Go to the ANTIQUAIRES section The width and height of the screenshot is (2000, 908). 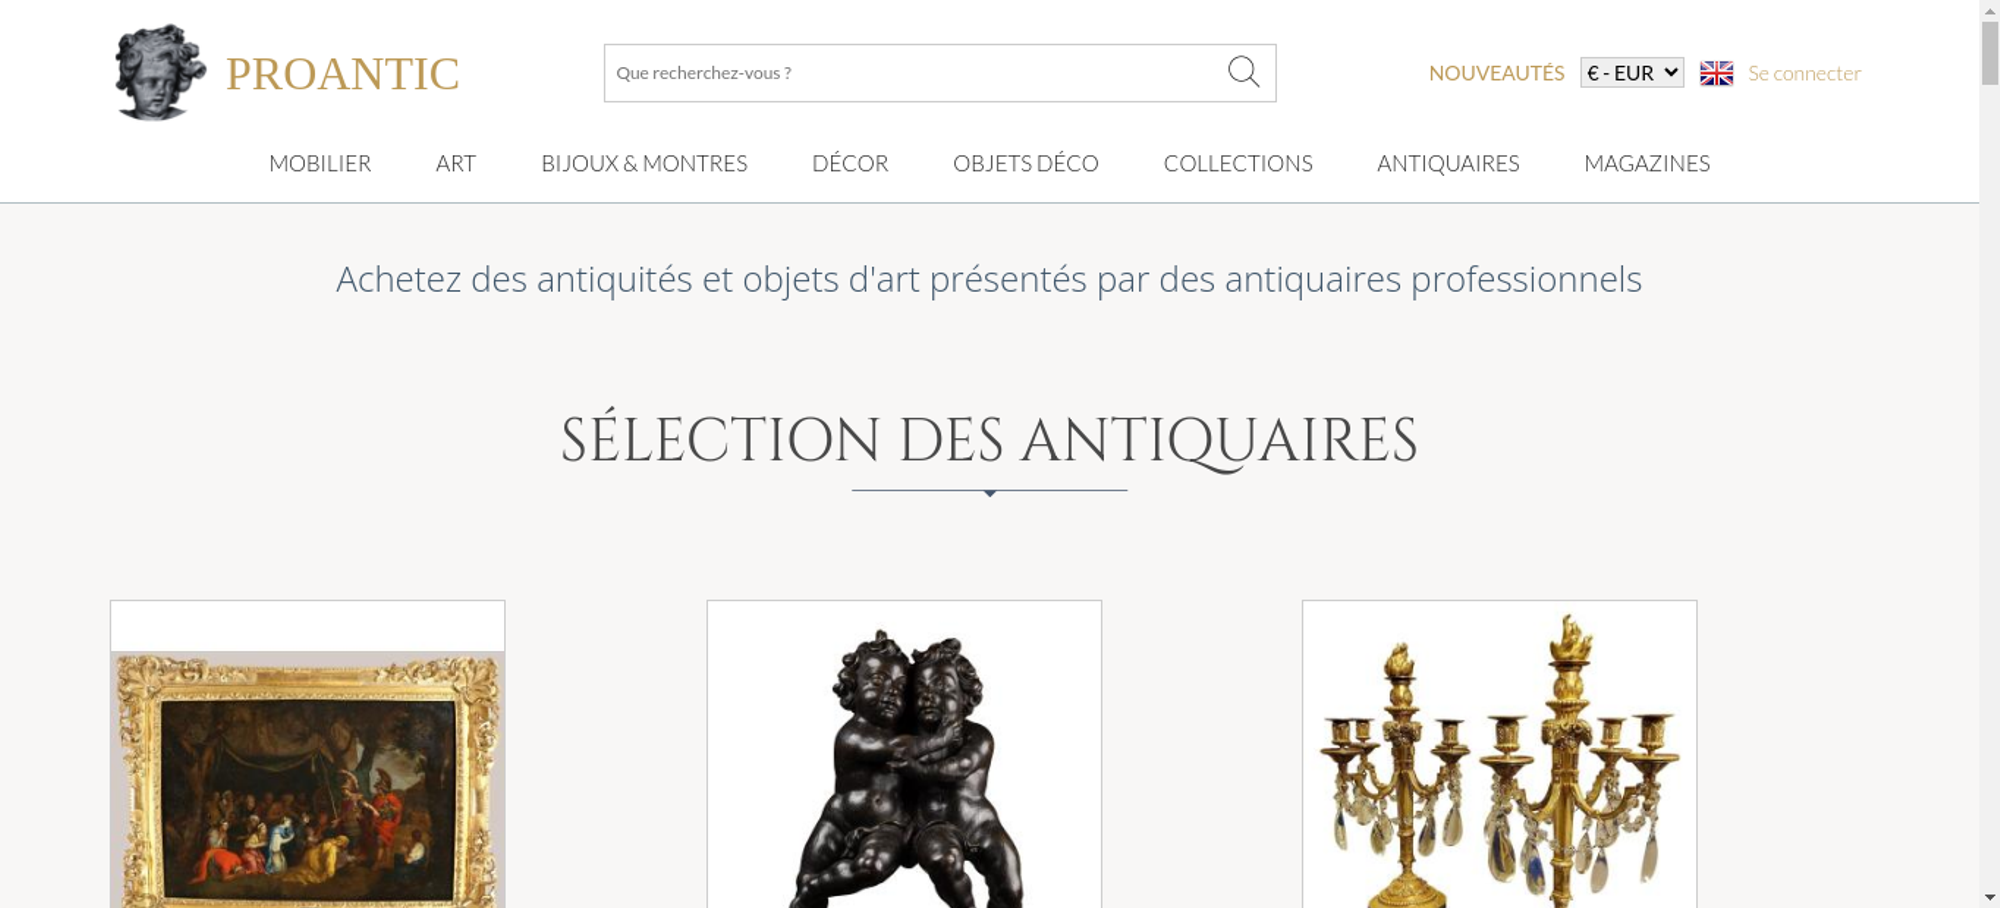point(1448,163)
